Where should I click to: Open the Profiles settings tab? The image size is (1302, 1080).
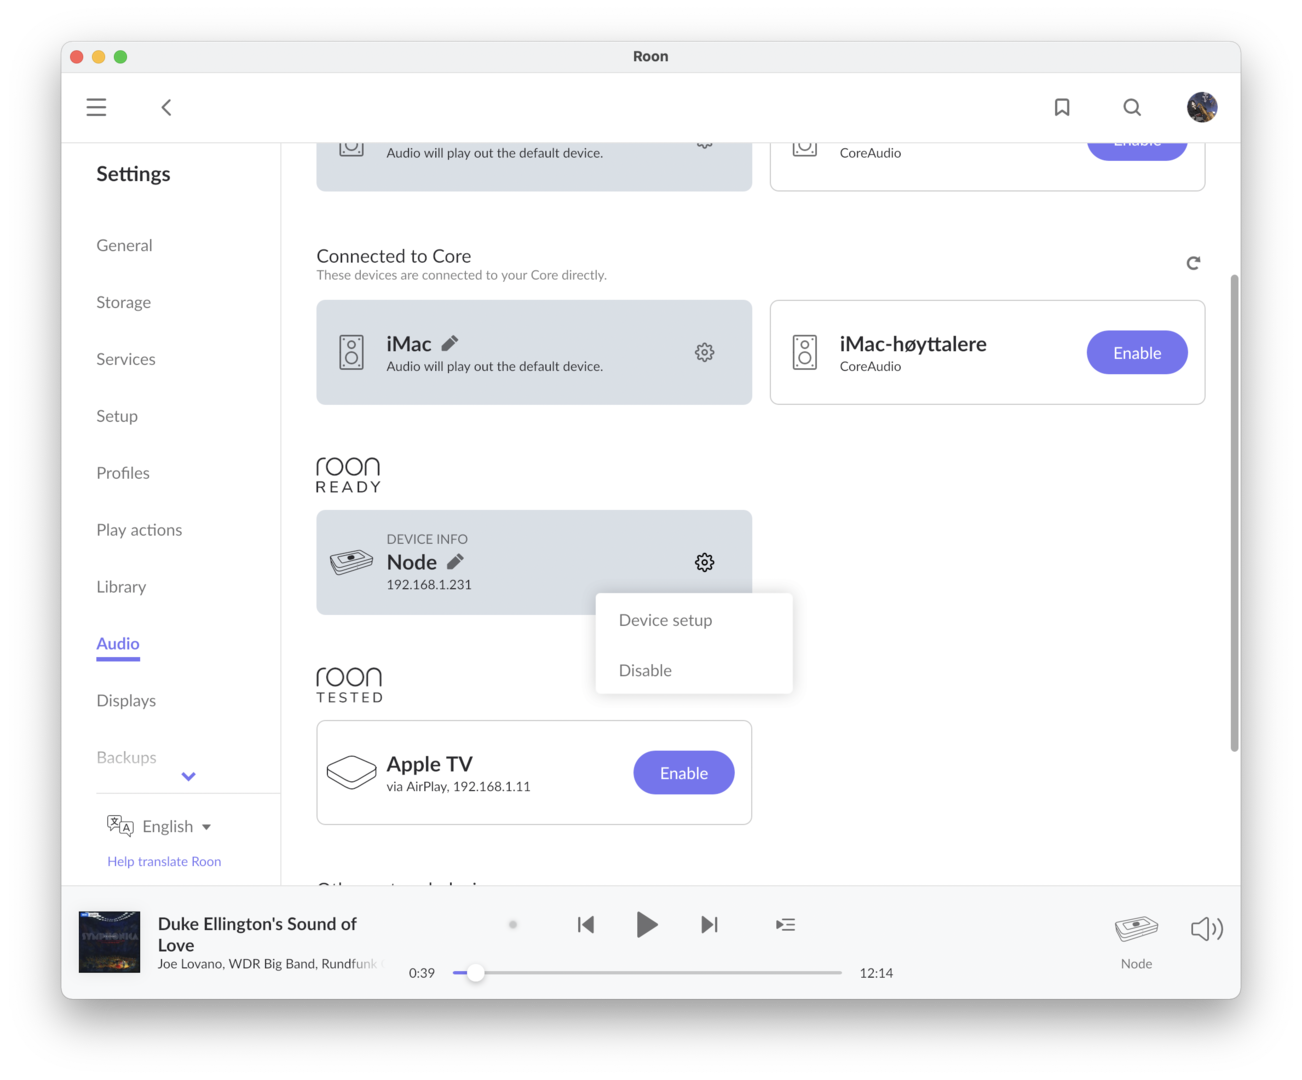tap(123, 473)
